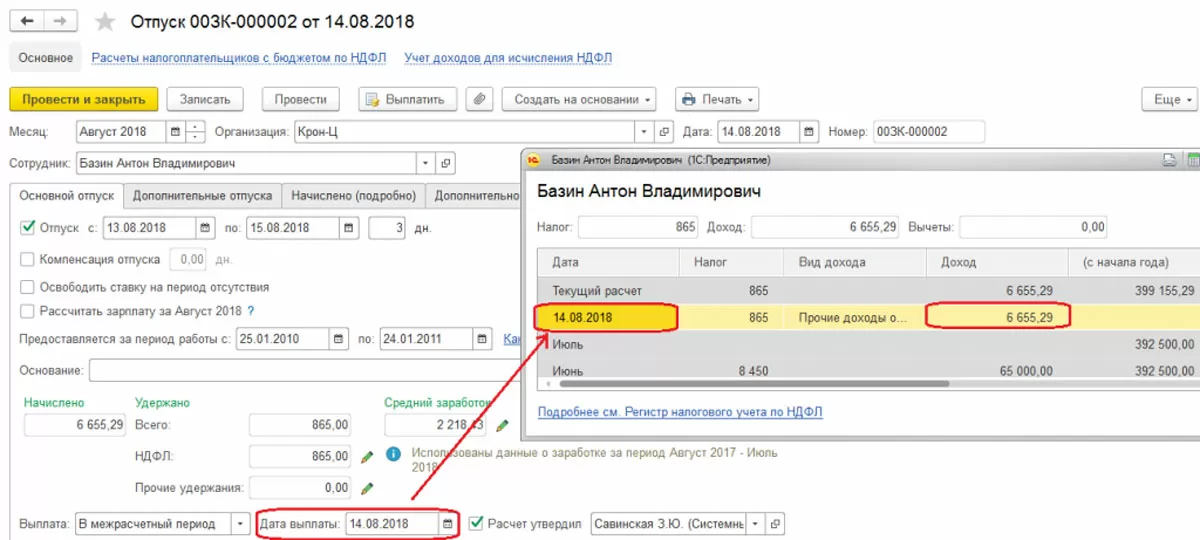Click popup Налог field 865
This screenshot has height=540, width=1200.
(640, 227)
